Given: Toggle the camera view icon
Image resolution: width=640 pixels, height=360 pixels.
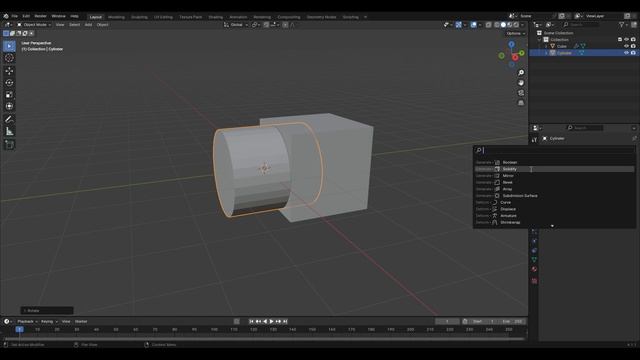Looking at the screenshot, I should pyautogui.click(x=521, y=93).
